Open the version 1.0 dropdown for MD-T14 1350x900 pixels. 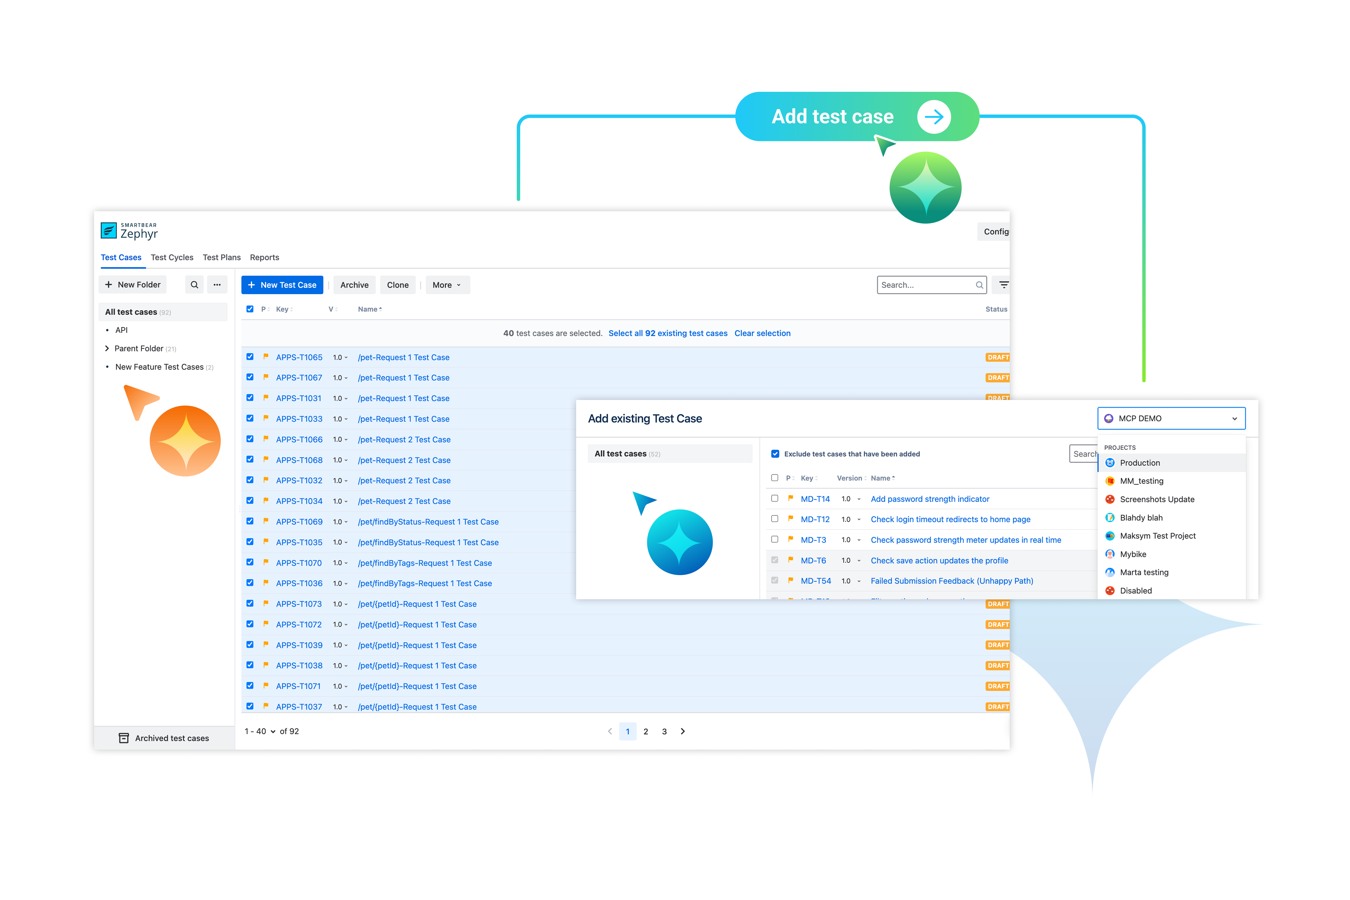pyautogui.click(x=851, y=499)
